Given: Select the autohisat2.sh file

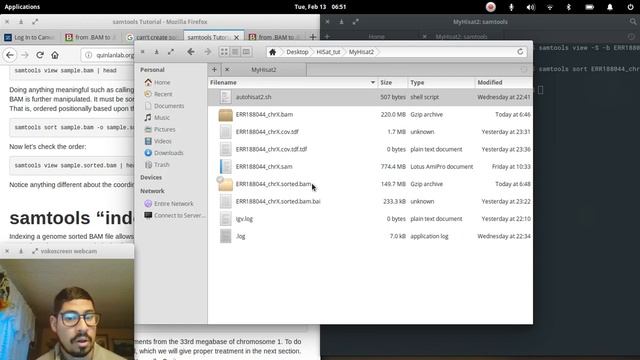Looking at the screenshot, I should pyautogui.click(x=370, y=97).
